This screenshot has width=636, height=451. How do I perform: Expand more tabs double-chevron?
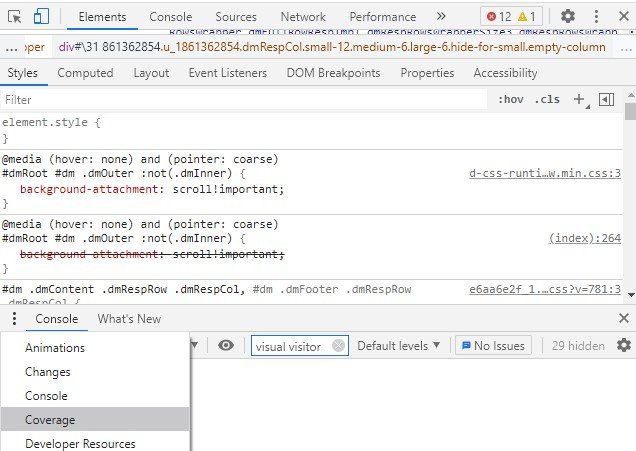click(441, 17)
